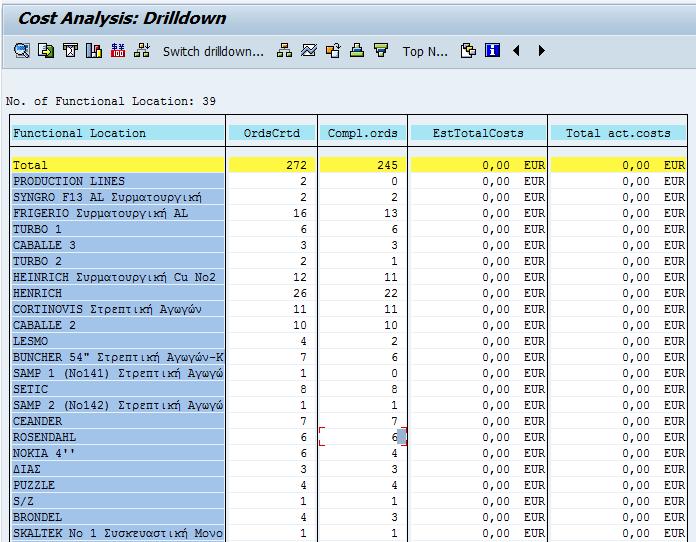Select TURBO 1 row
The height and width of the screenshot is (542, 696).
(118, 229)
